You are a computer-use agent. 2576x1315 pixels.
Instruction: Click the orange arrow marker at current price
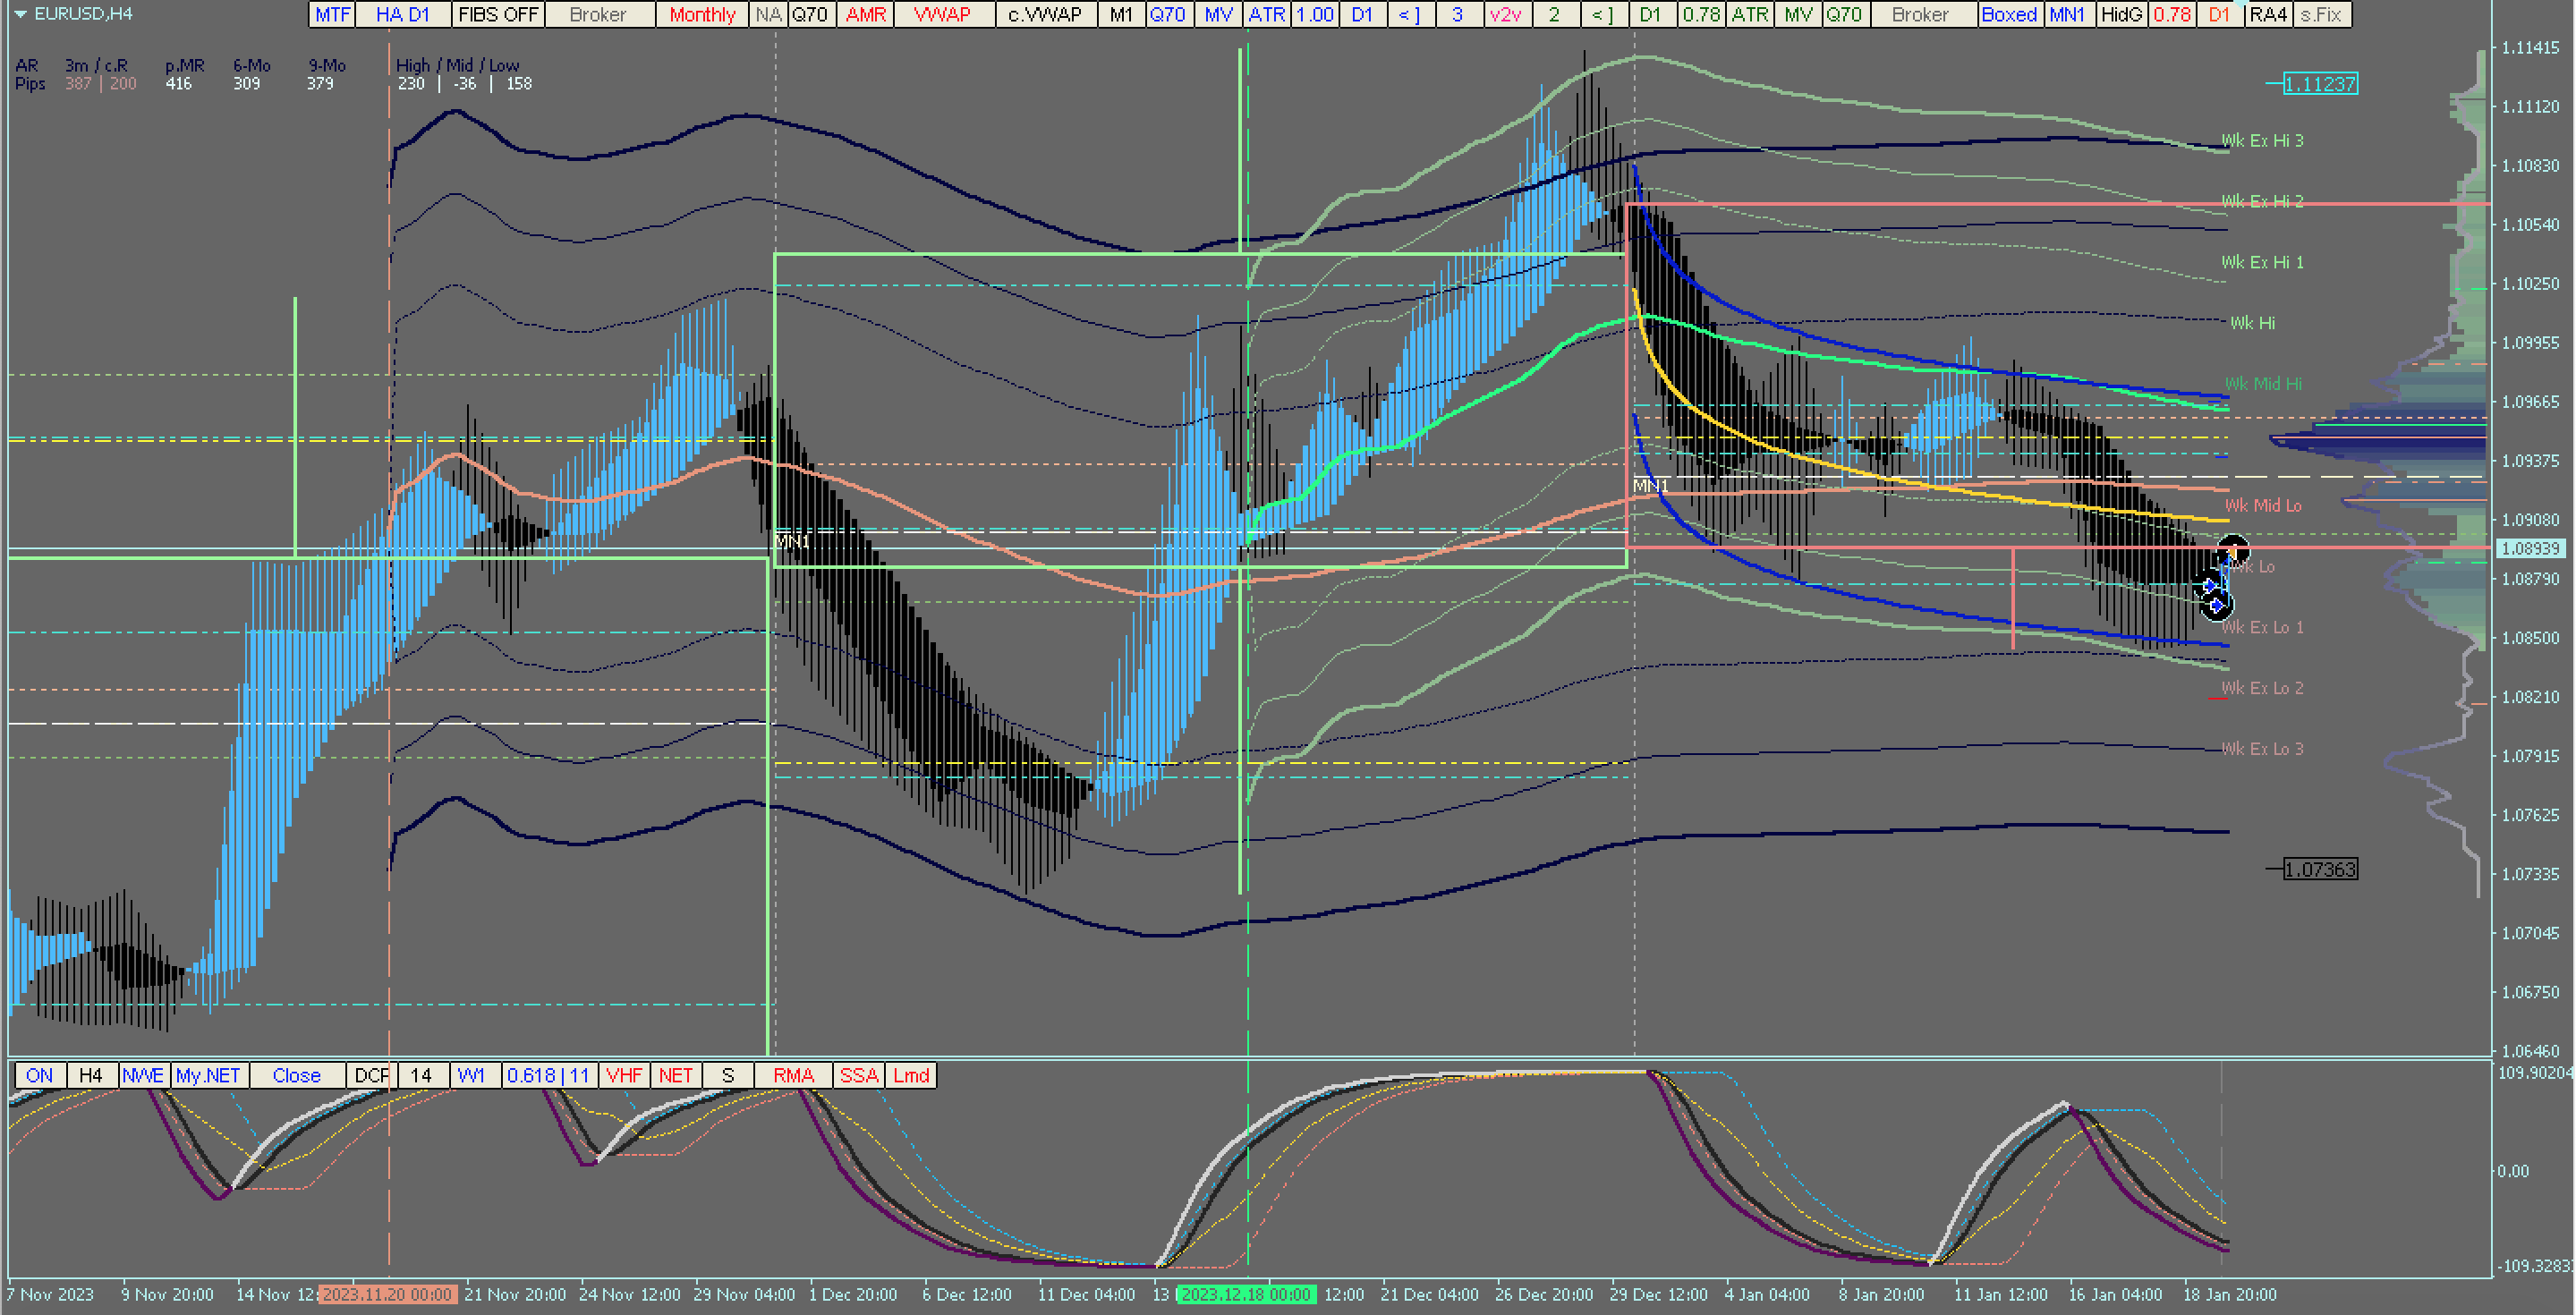click(2232, 551)
